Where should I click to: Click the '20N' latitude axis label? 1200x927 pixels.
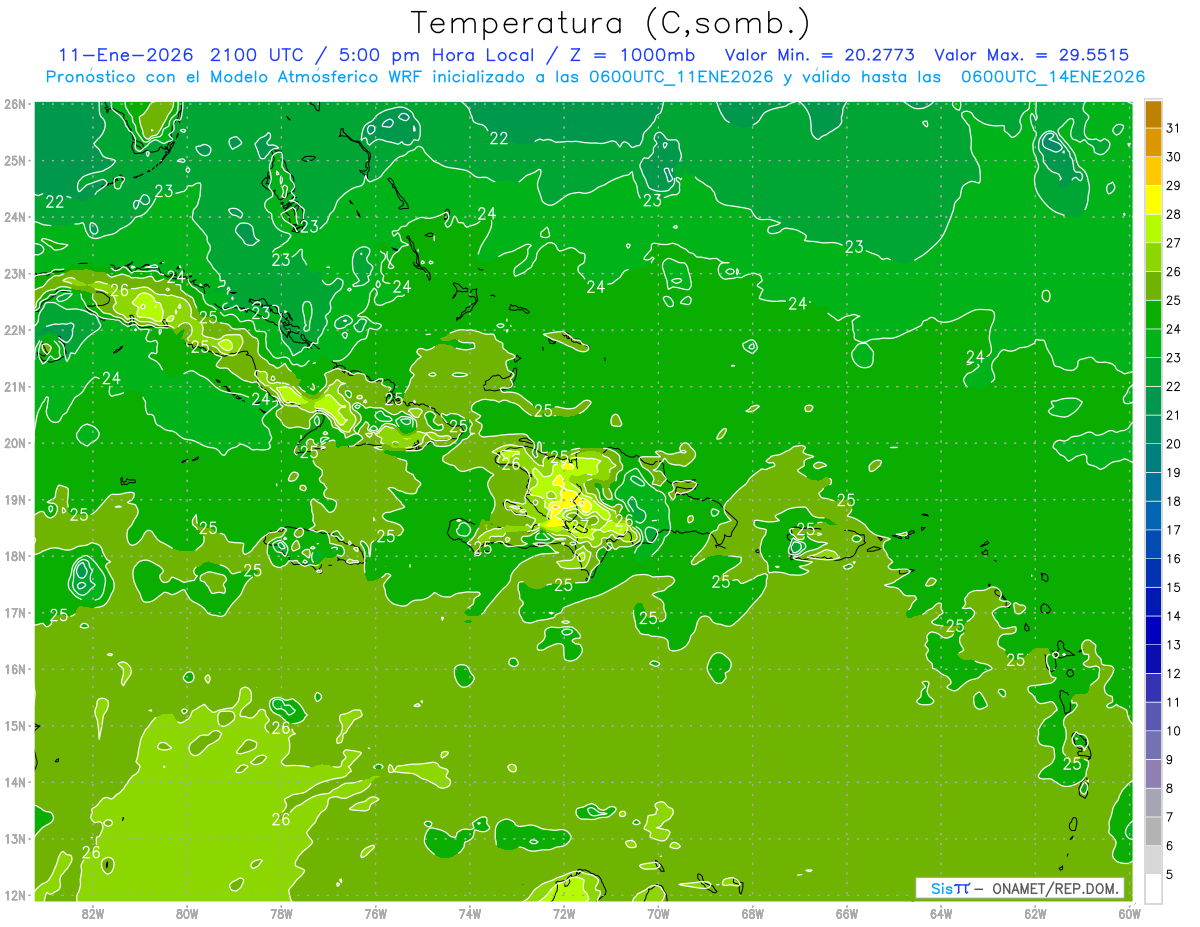(x=15, y=443)
